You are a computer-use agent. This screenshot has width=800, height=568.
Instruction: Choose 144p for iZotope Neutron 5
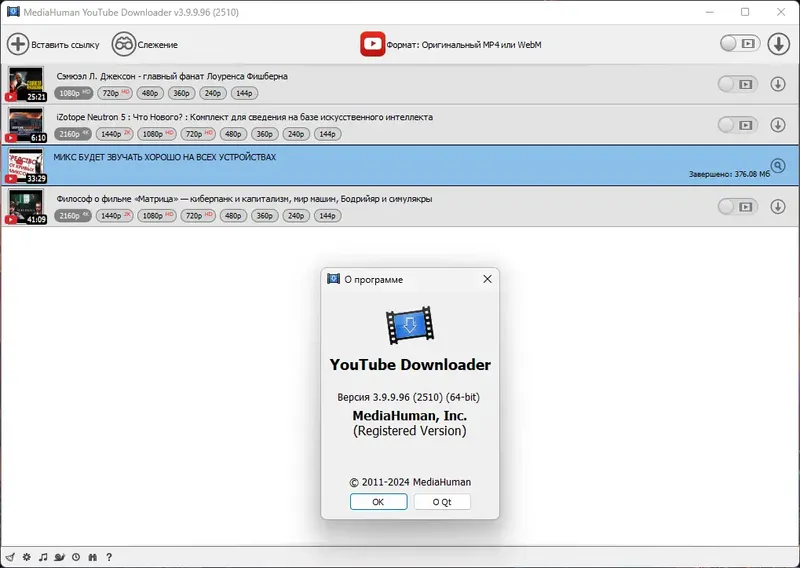pyautogui.click(x=328, y=134)
